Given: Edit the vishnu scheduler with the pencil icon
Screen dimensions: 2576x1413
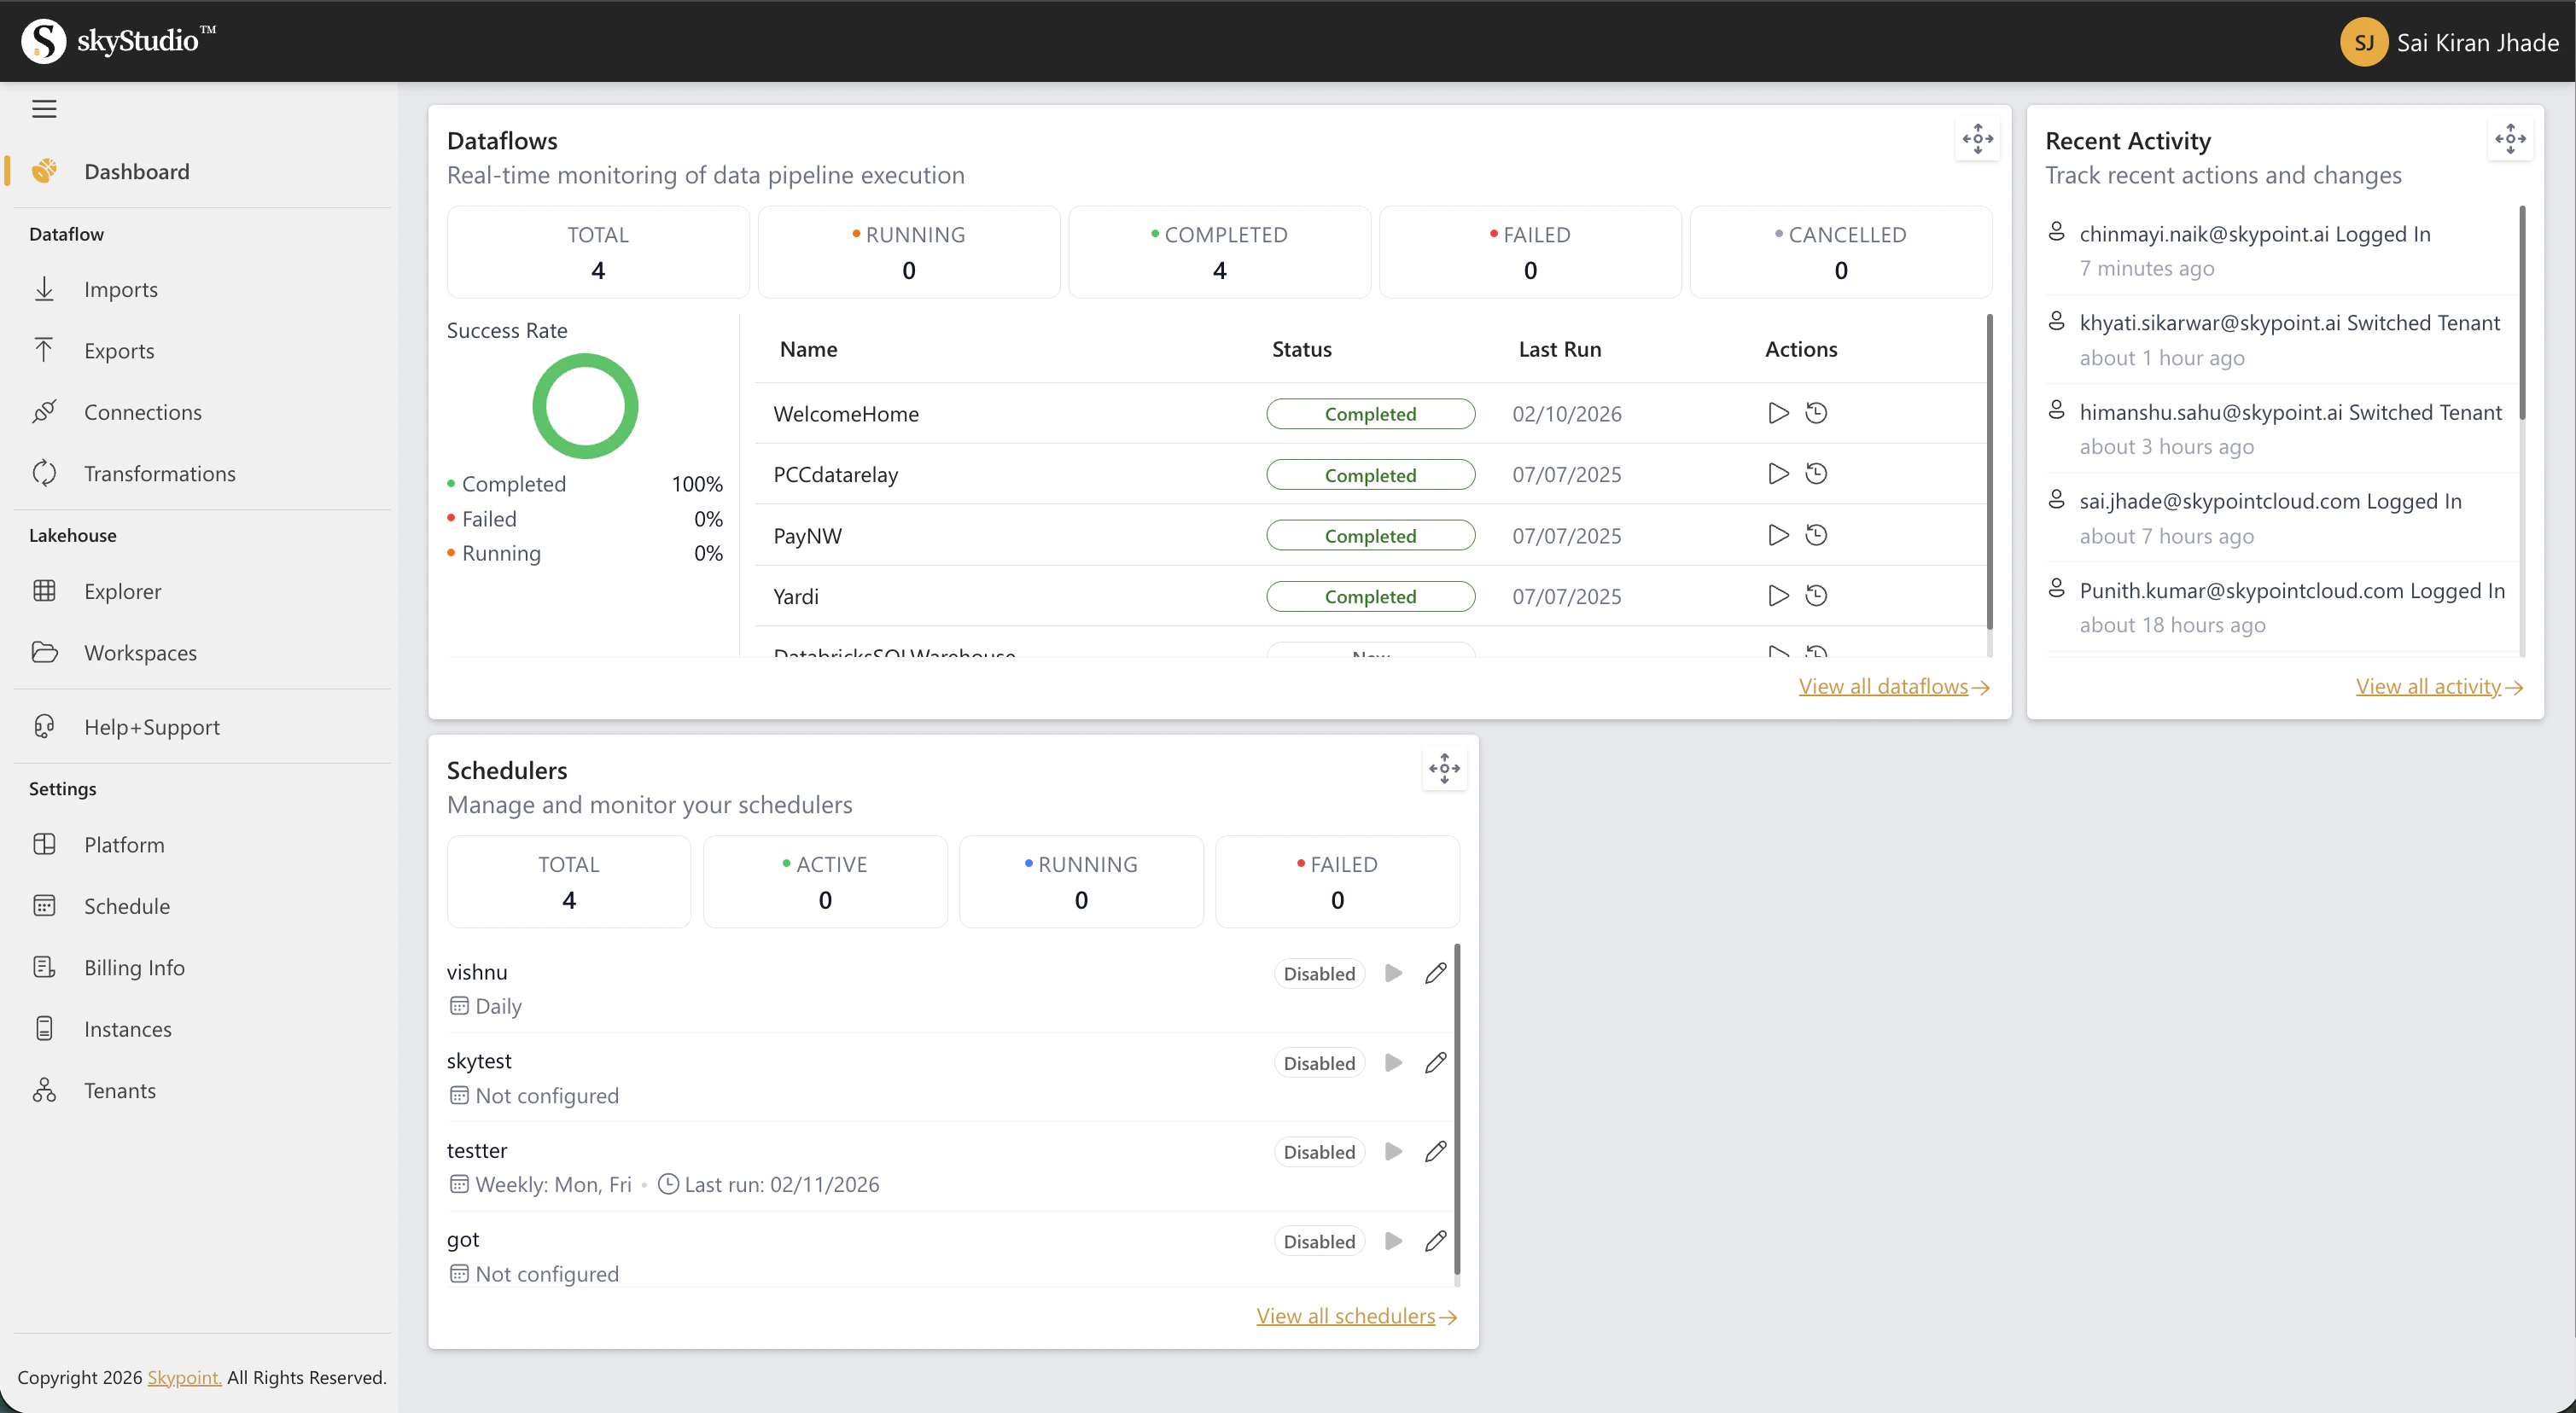Looking at the screenshot, I should (x=1435, y=972).
